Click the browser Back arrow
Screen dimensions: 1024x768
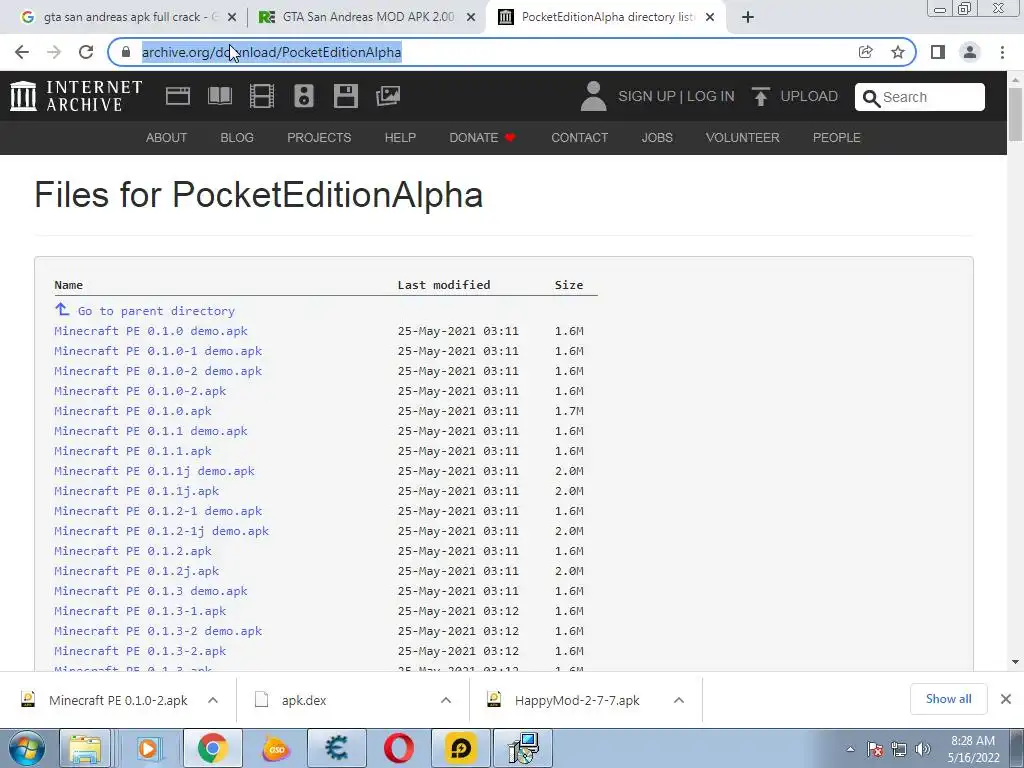pyautogui.click(x=22, y=52)
